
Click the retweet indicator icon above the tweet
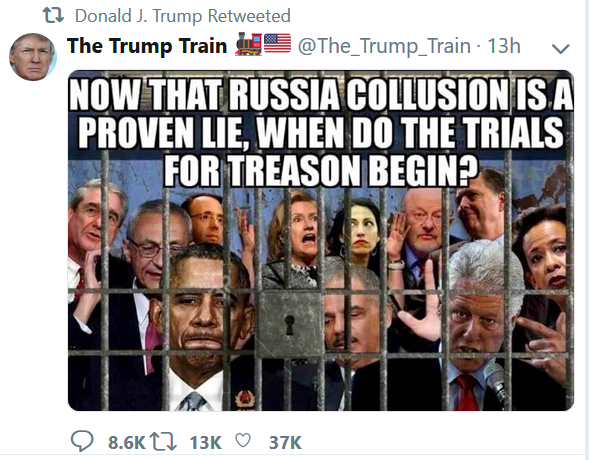(x=53, y=16)
